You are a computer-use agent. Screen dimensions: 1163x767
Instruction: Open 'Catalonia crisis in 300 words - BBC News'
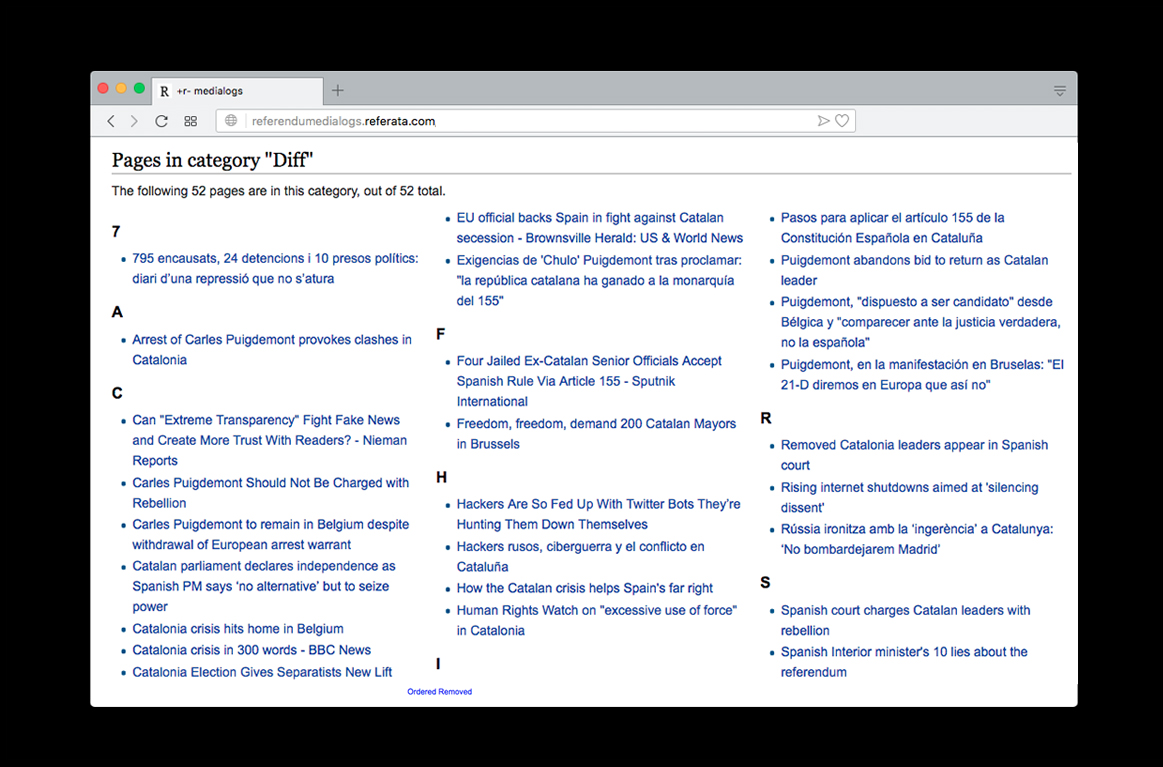(251, 650)
